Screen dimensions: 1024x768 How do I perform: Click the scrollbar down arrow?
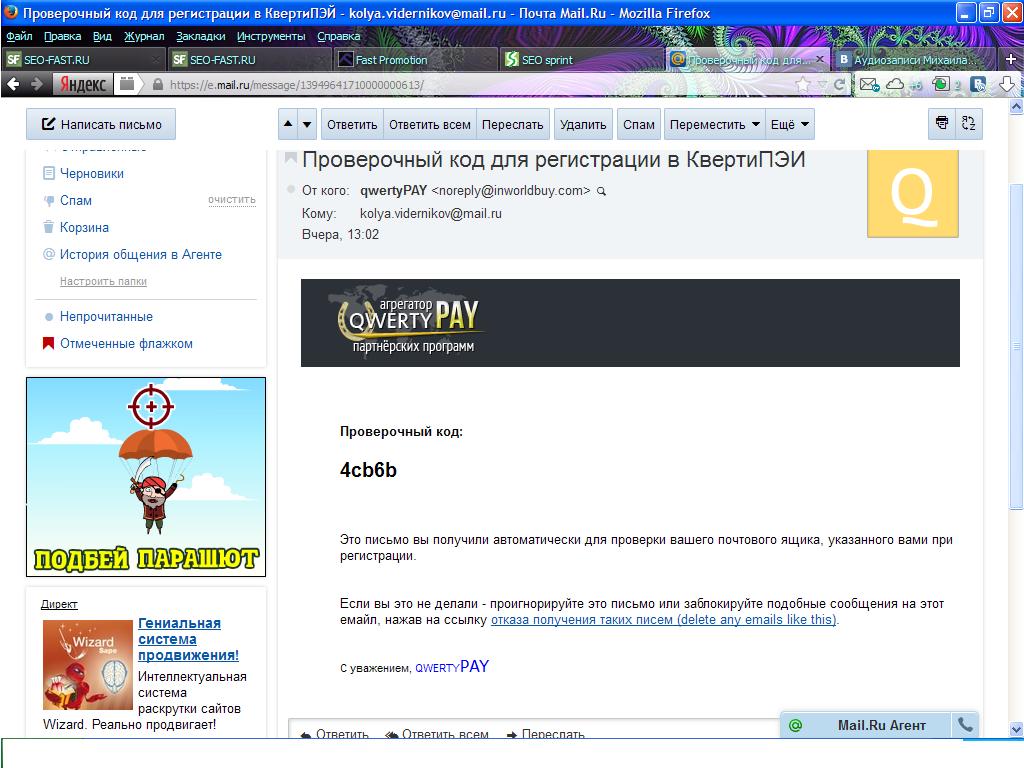(1016, 729)
